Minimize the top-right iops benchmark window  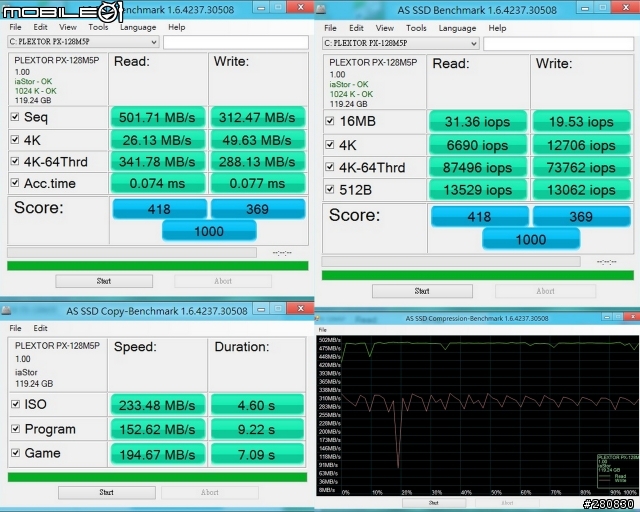585,8
